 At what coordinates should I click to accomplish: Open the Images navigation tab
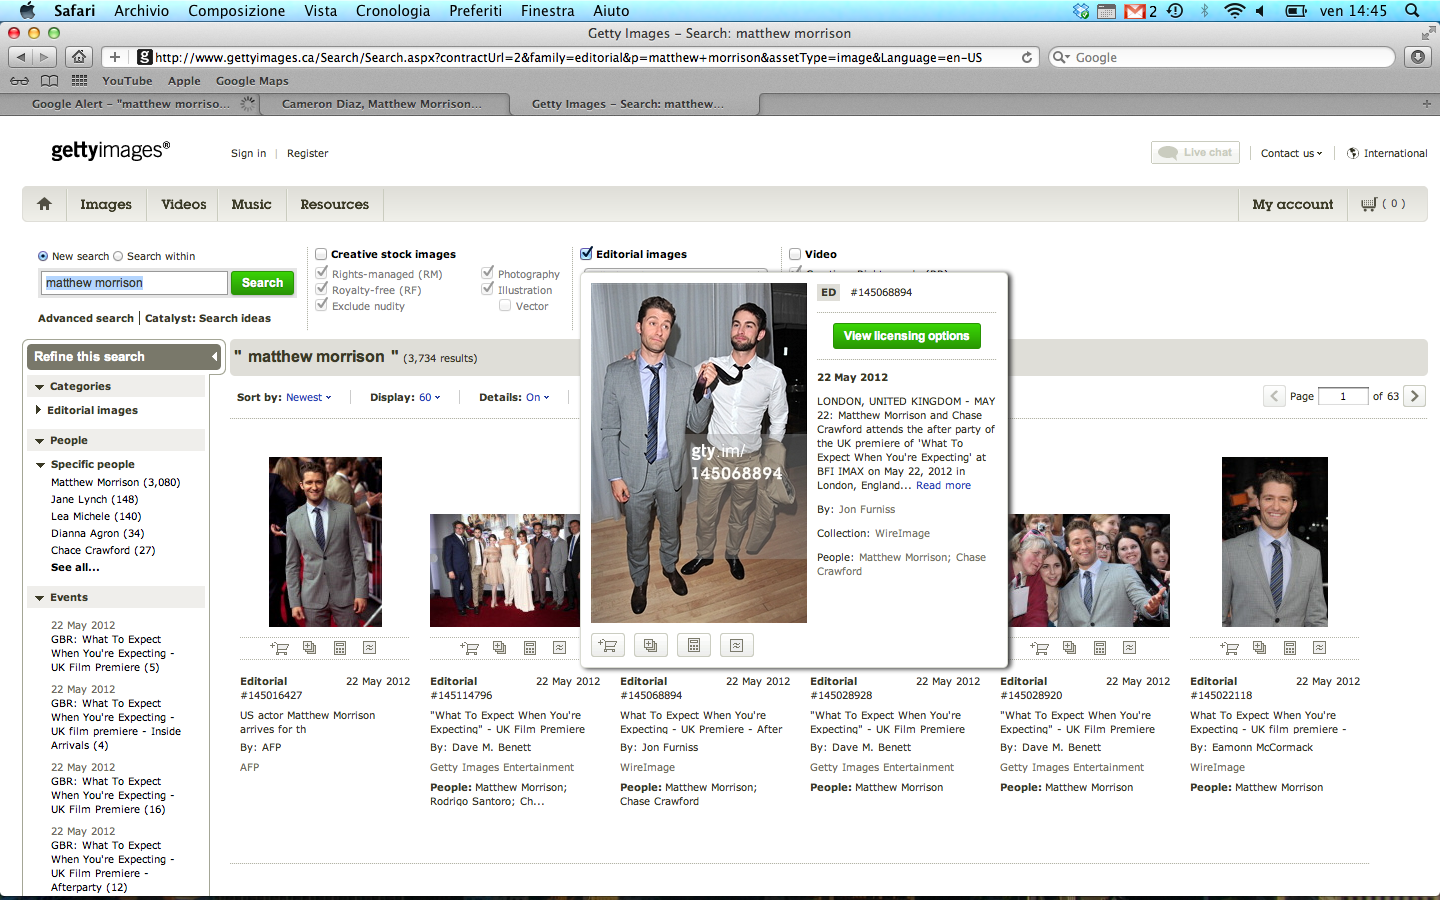tap(106, 204)
